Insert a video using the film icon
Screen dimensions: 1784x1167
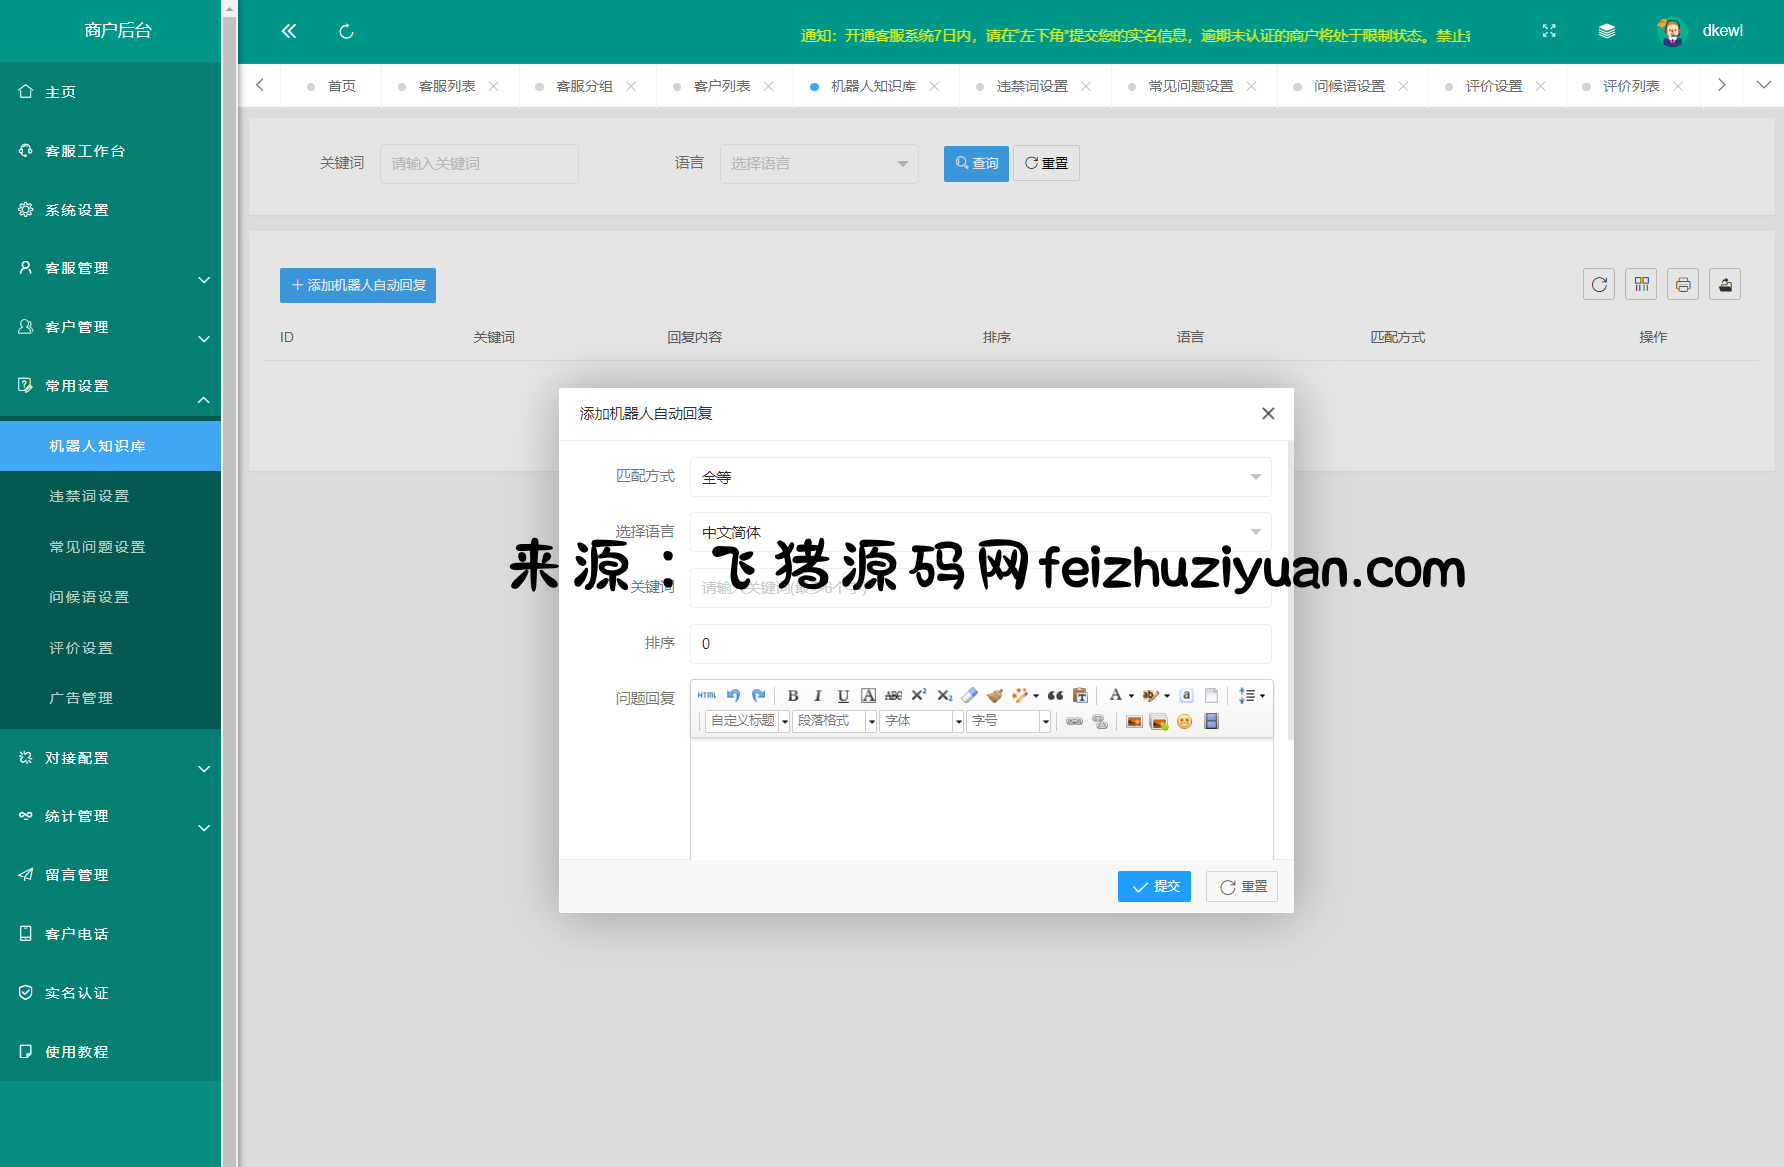pyautogui.click(x=1211, y=721)
